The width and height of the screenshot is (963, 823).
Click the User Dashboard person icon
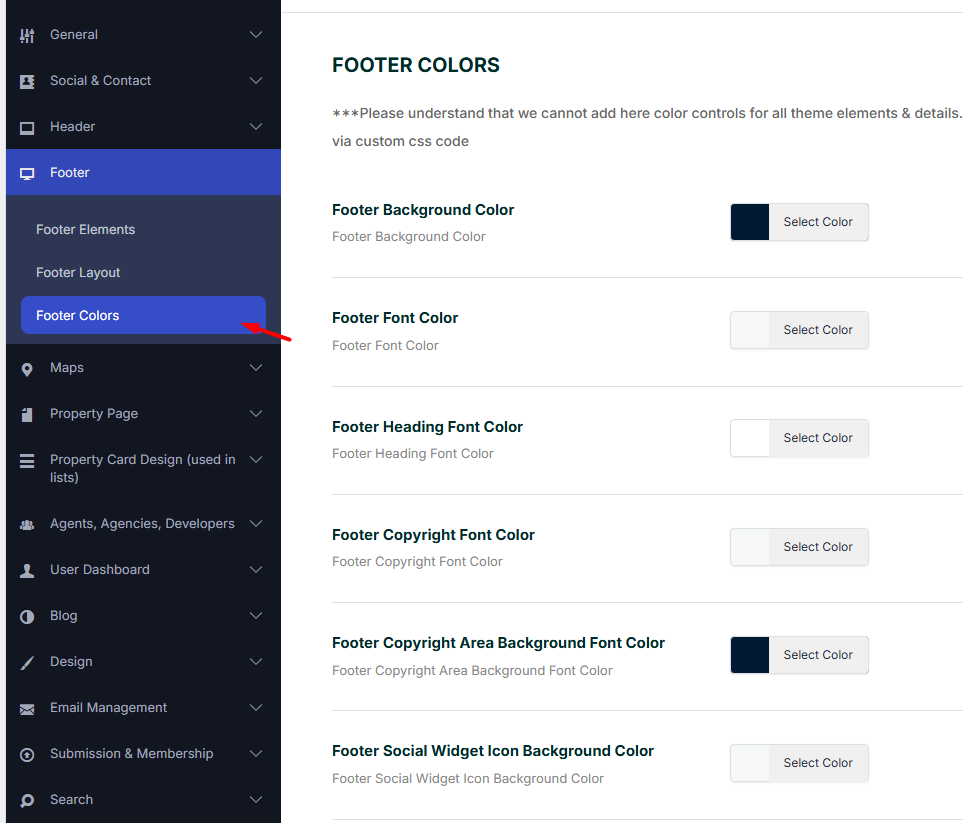pyautogui.click(x=27, y=570)
